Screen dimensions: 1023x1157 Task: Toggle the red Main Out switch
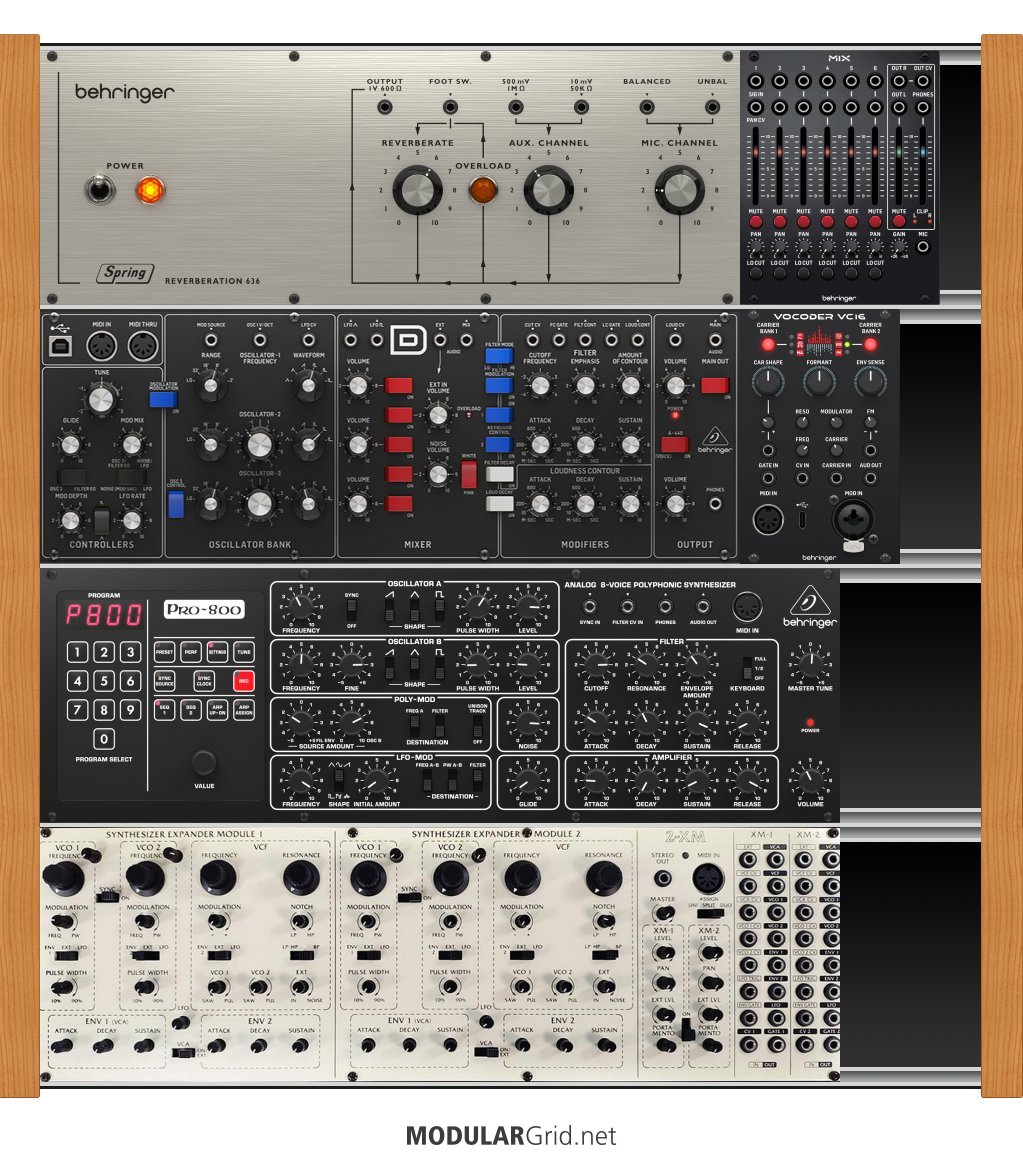(714, 385)
